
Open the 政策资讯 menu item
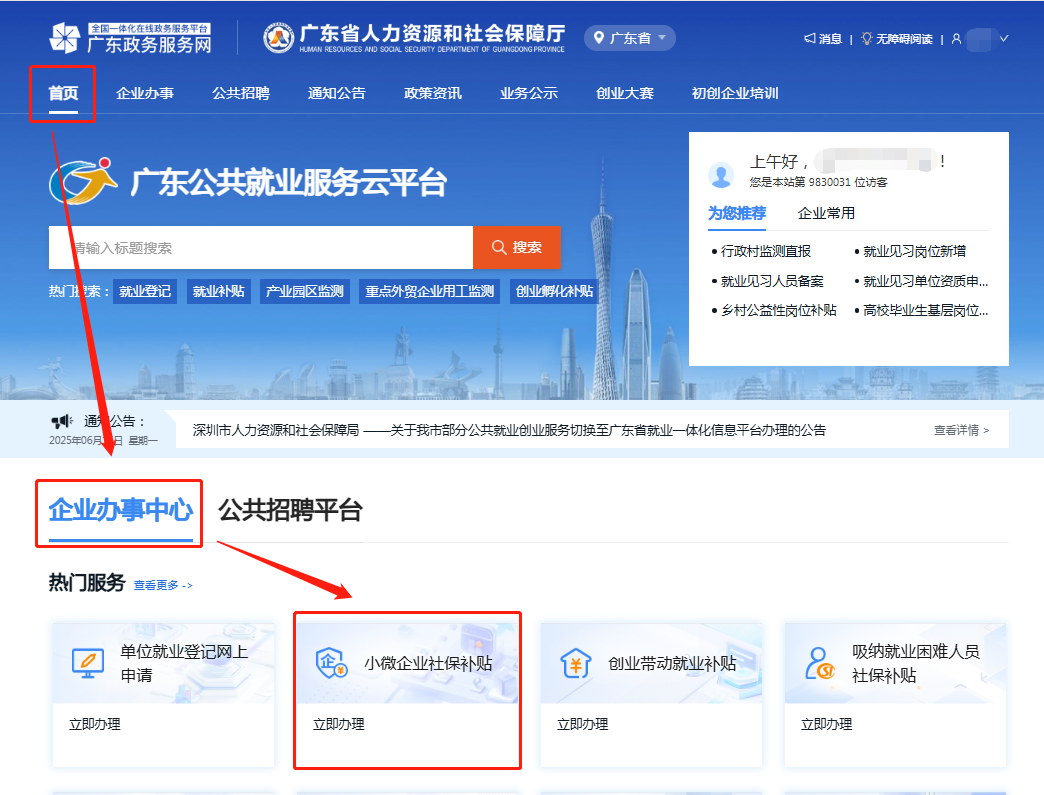pos(432,94)
